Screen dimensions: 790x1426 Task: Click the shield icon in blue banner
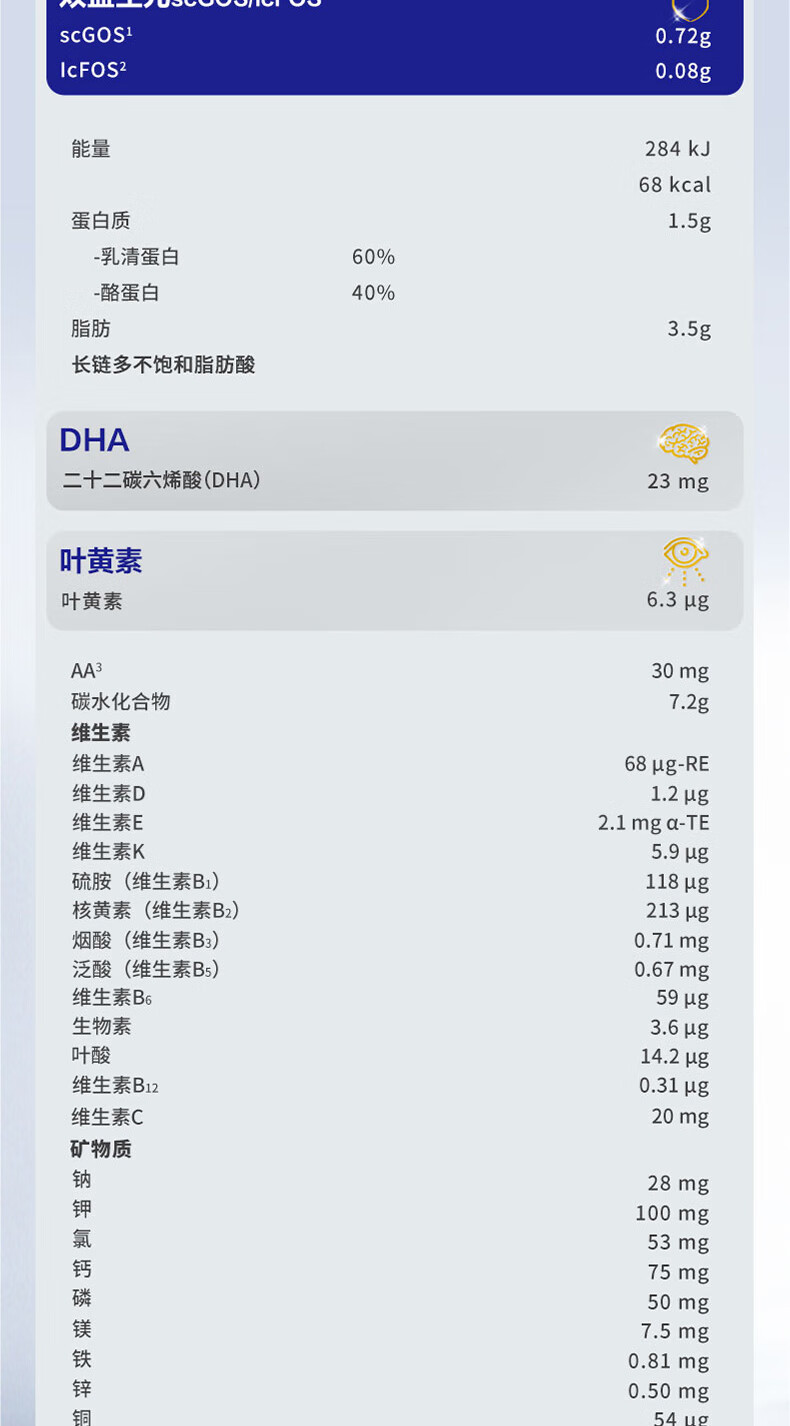(689, 9)
